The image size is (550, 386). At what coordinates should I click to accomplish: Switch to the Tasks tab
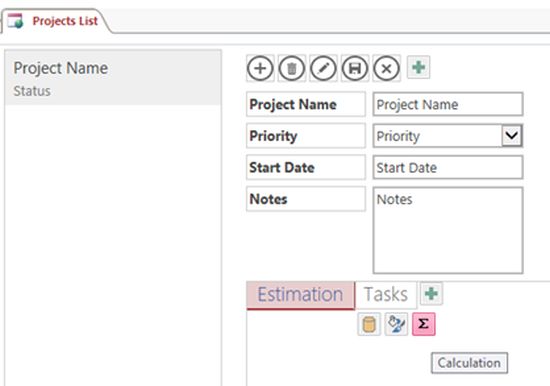point(386,295)
